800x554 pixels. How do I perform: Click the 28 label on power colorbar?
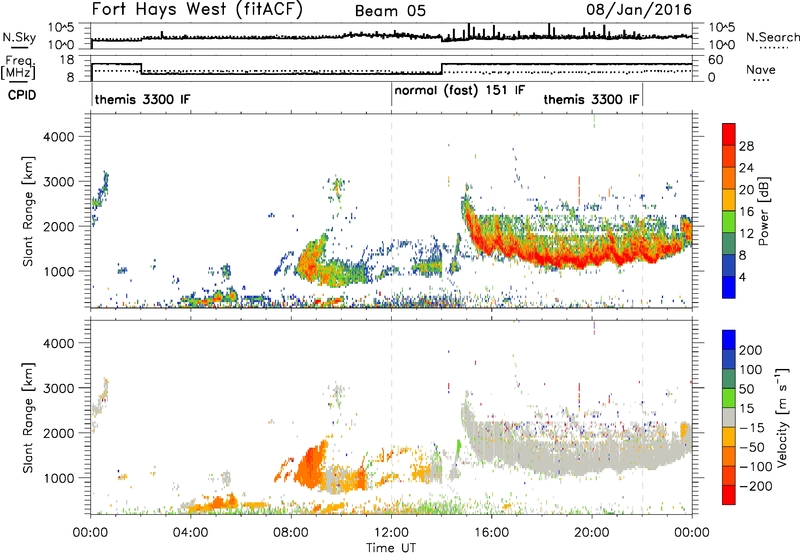(x=746, y=146)
